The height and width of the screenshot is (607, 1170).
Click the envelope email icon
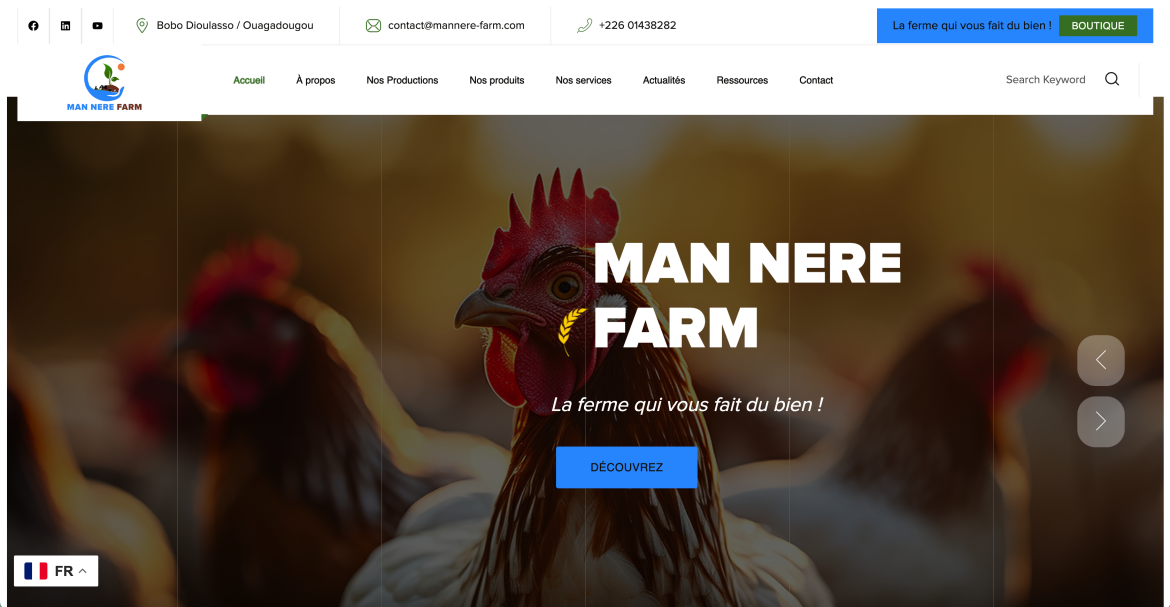pos(373,25)
